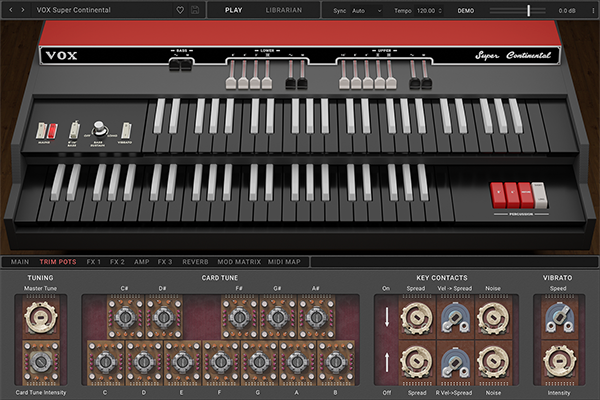Toggle the white Short/Long Percussion rocker
This screenshot has width=600, height=400.
coord(540,195)
